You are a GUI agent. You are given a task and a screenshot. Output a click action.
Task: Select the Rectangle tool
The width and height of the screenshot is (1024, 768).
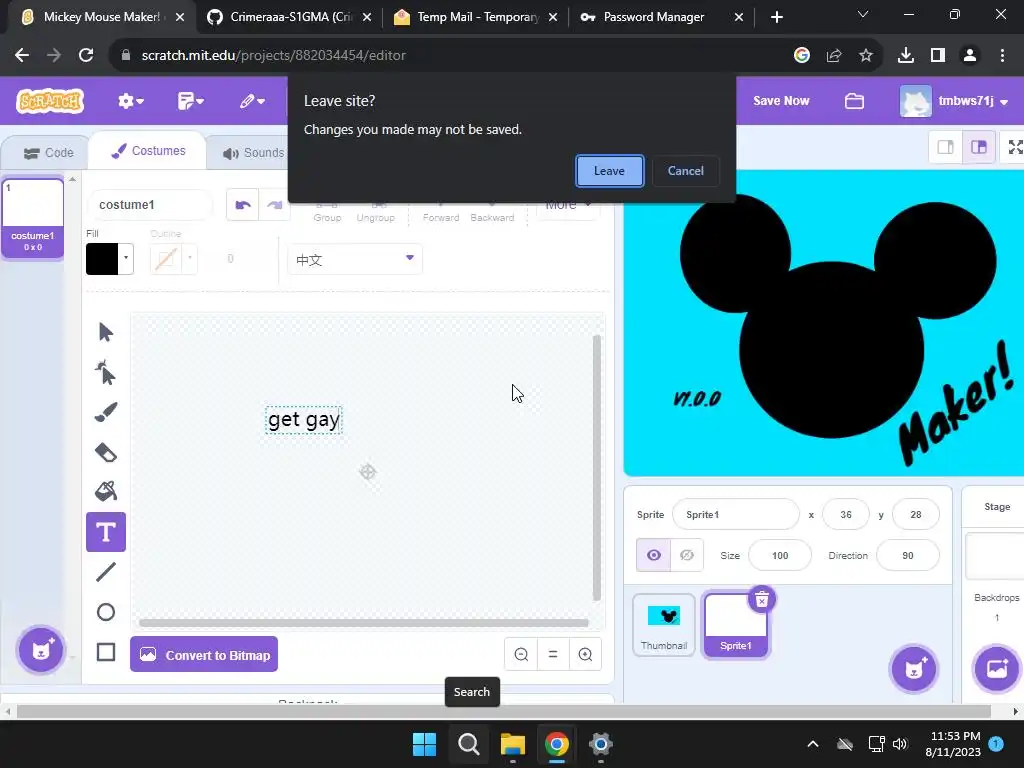[106, 652]
